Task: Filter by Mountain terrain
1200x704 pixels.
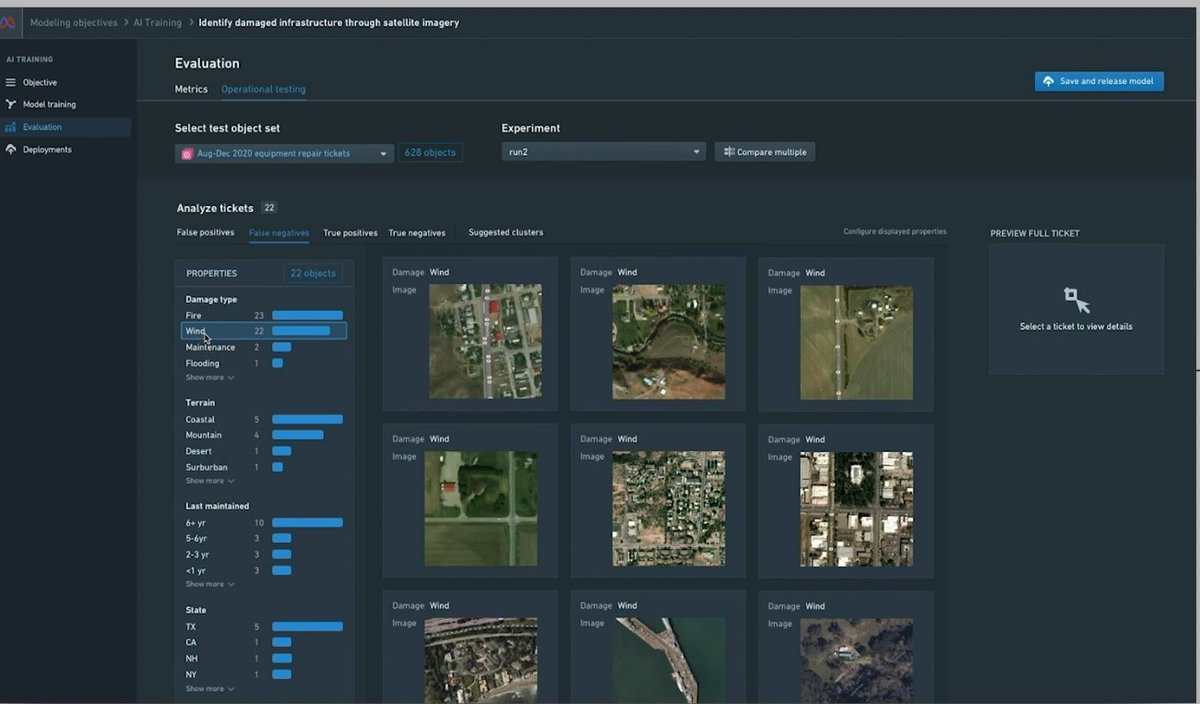Action: point(264,435)
